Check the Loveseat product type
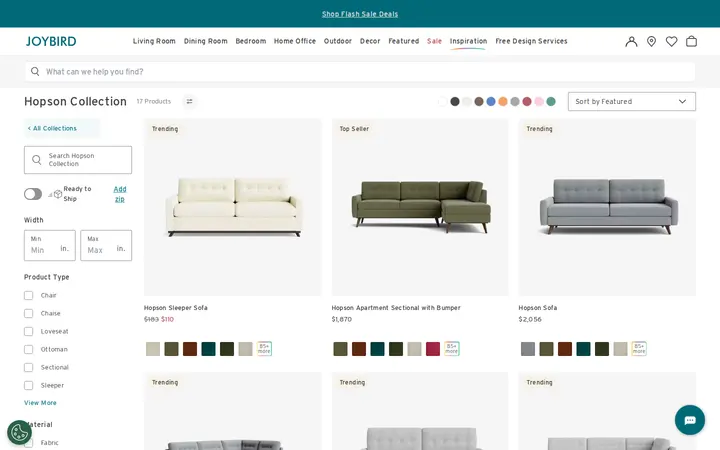Screen dimensions: 720x450 pos(28,331)
